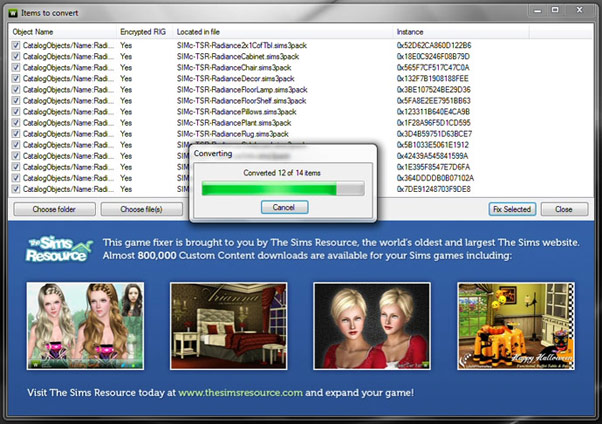Viewport: 602px width, 424px height.
Task: Sort by Object Name column header
Action: point(60,33)
